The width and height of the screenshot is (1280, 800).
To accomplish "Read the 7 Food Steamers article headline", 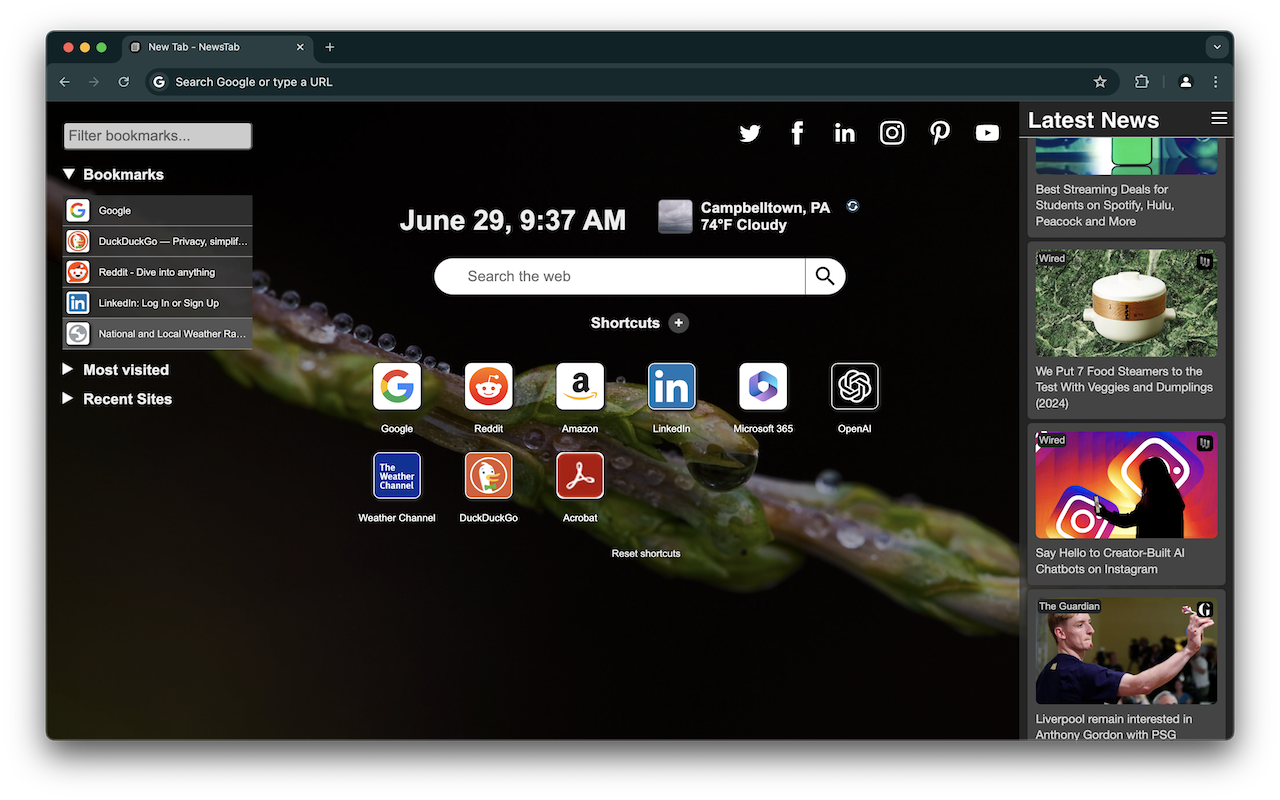I will tap(1124, 387).
